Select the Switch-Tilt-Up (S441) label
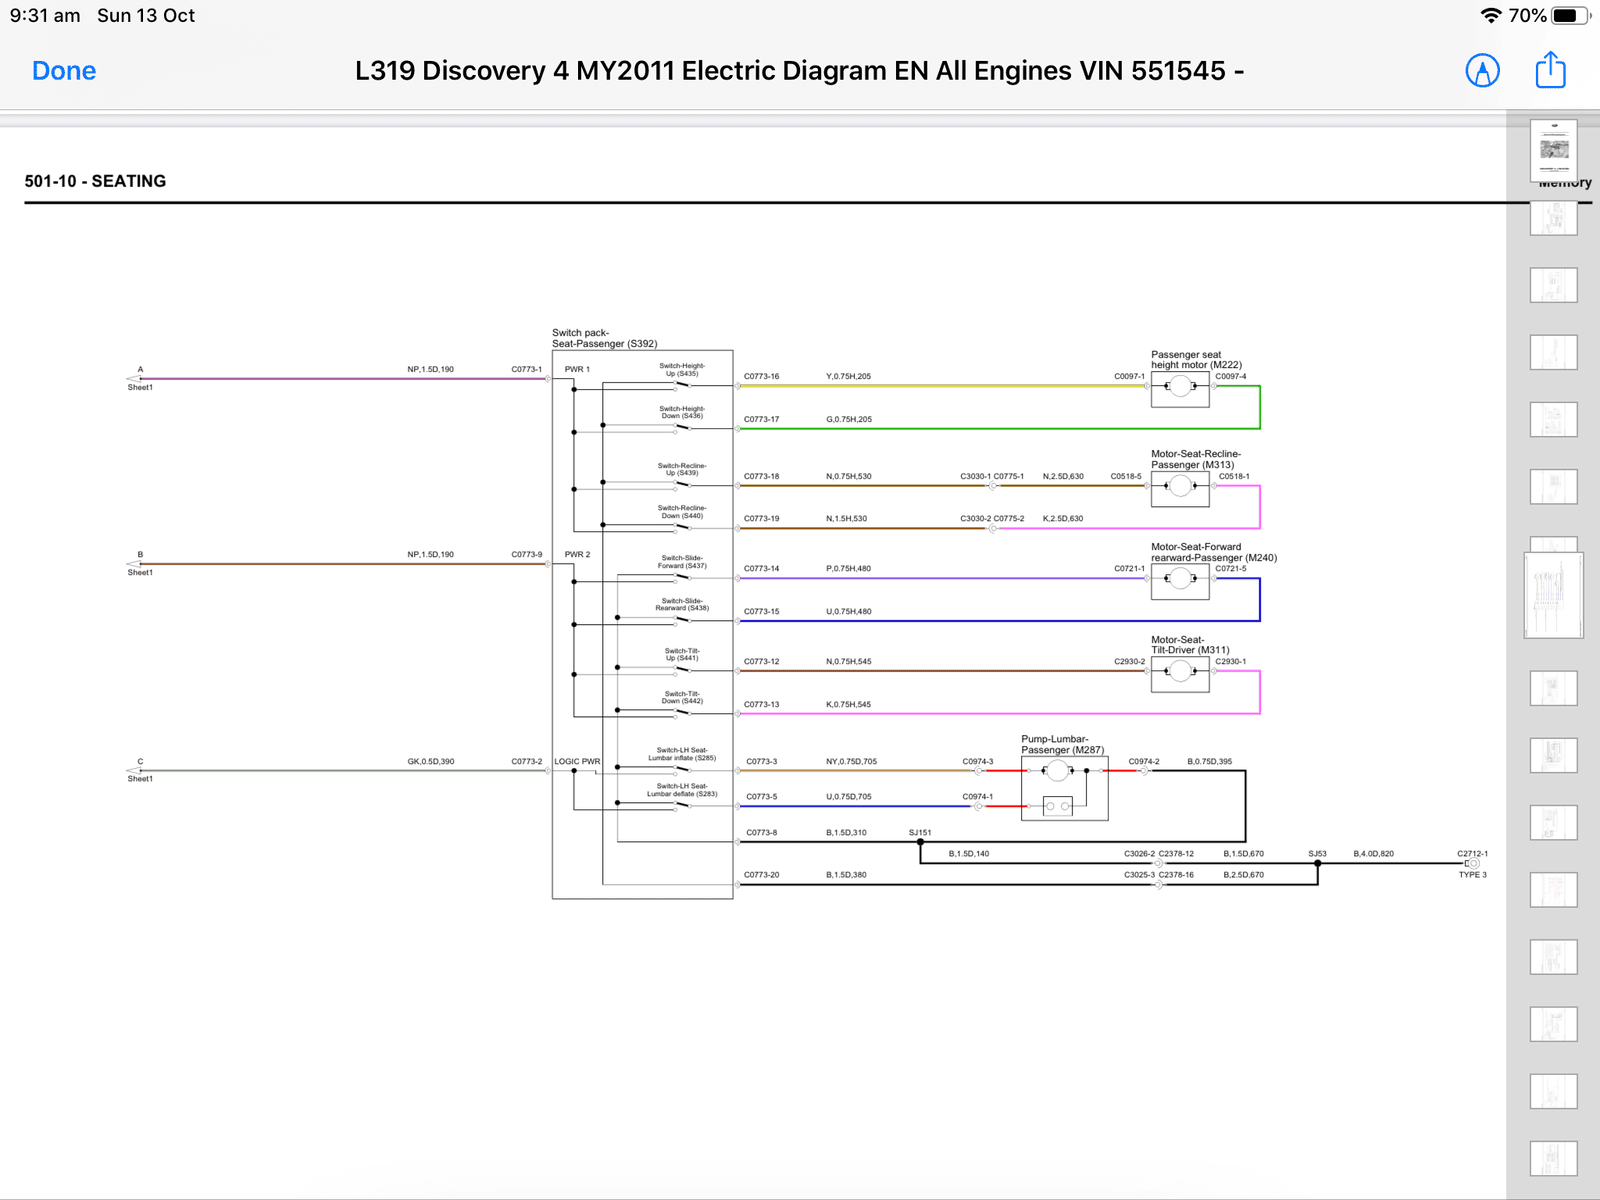The width and height of the screenshot is (1600, 1200). tap(682, 654)
